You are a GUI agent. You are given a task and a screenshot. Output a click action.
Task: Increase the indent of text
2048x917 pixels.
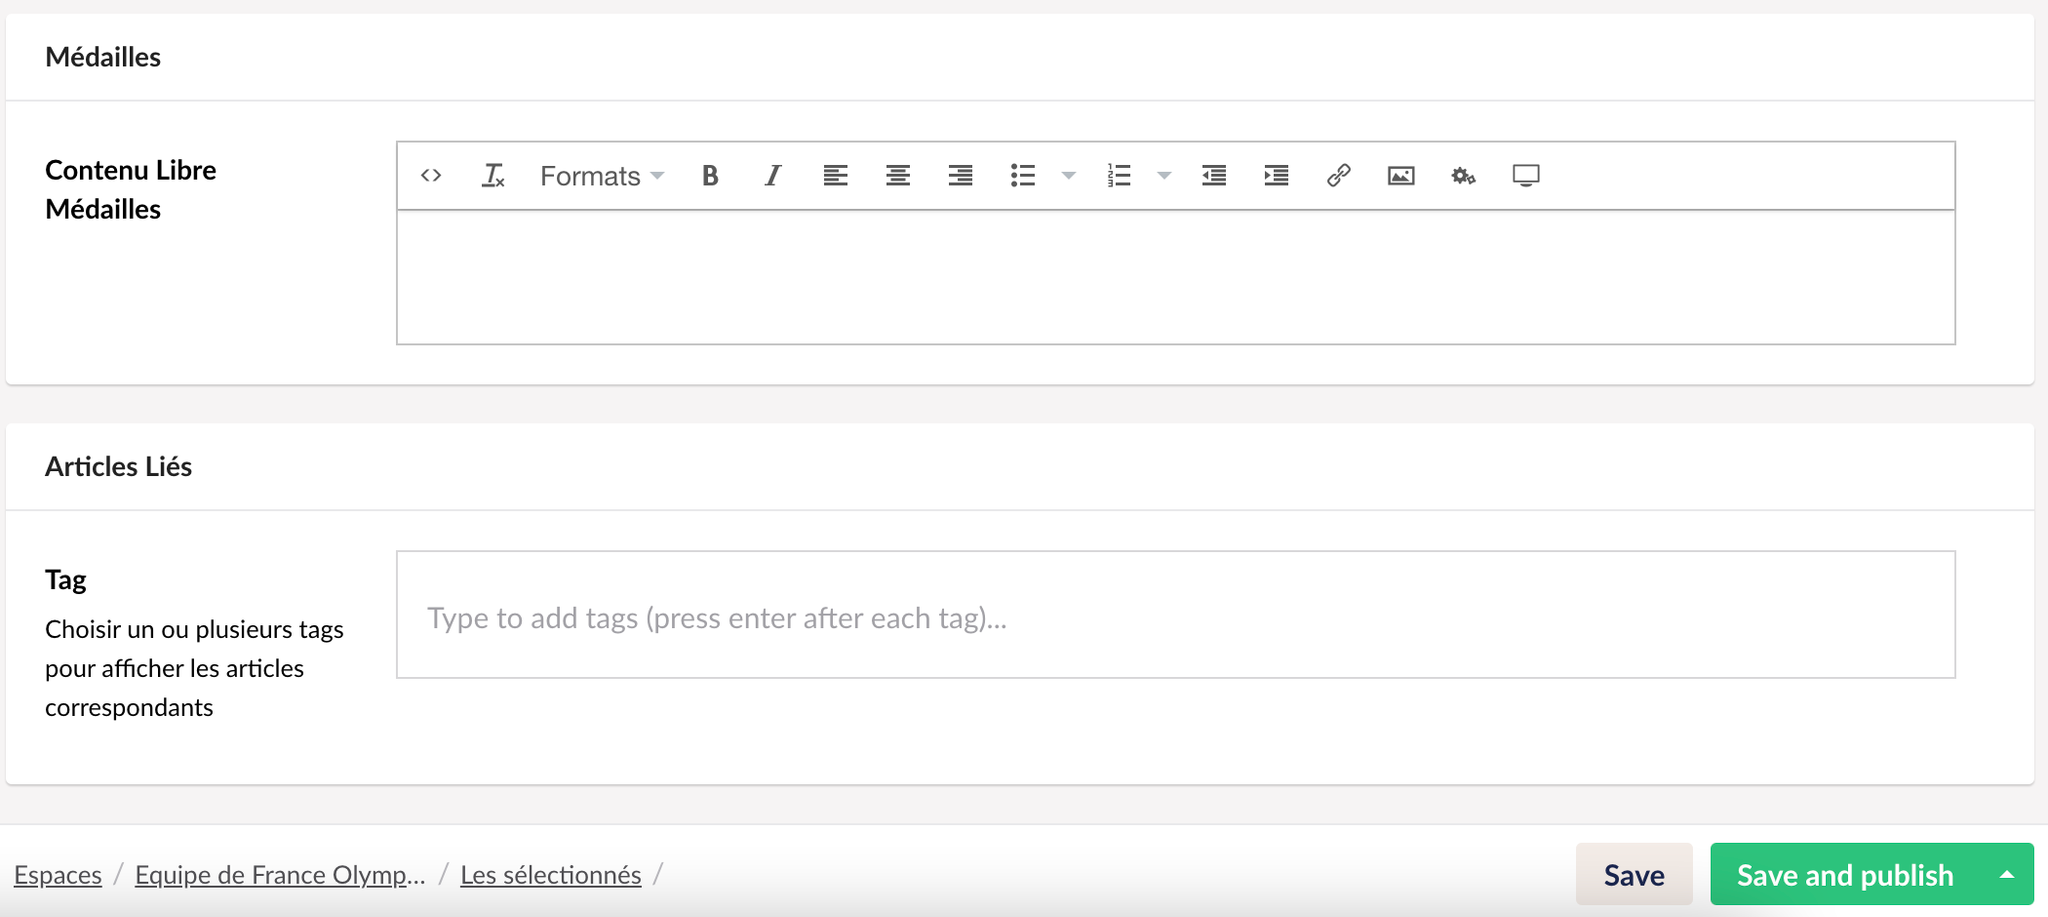(1276, 176)
